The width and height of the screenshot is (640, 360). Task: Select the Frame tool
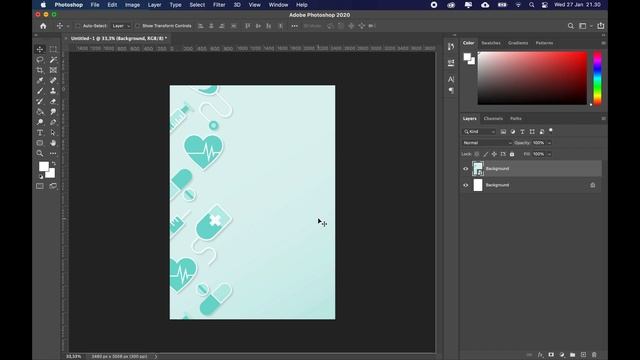click(53, 70)
